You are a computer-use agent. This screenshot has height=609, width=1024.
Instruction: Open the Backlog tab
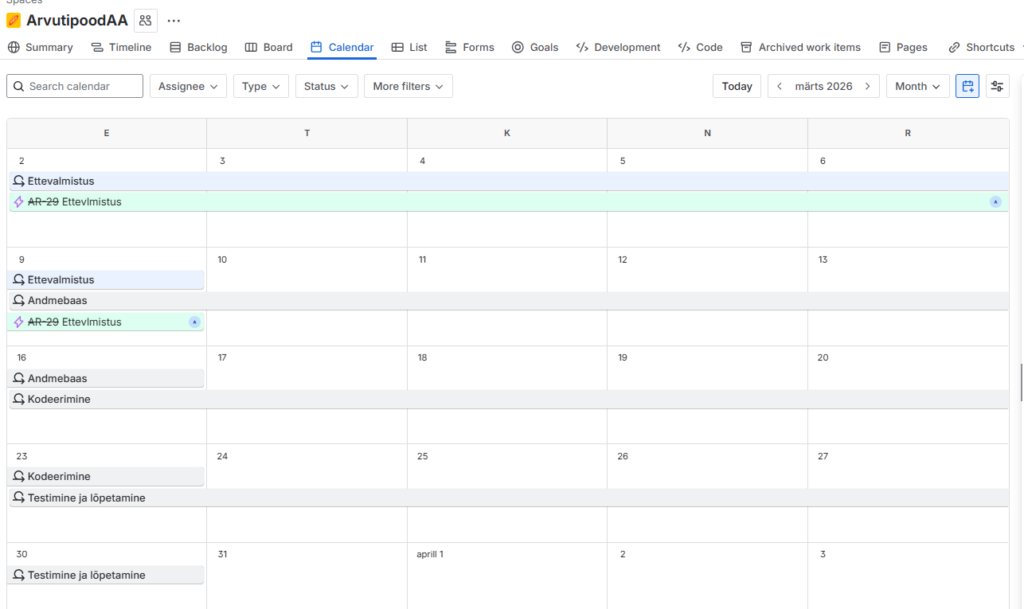[198, 47]
